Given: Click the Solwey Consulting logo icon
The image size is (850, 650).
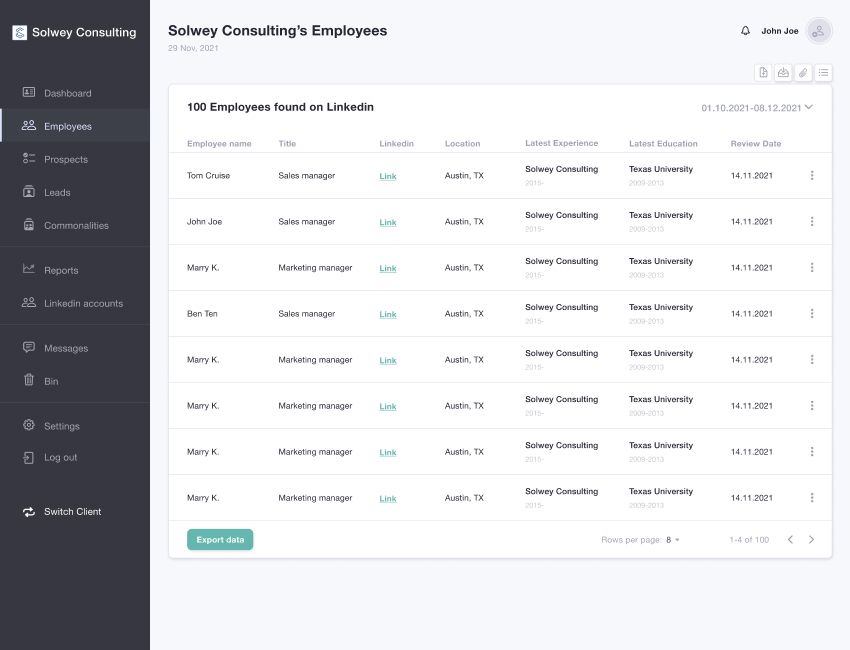Looking at the screenshot, I should pos(20,33).
